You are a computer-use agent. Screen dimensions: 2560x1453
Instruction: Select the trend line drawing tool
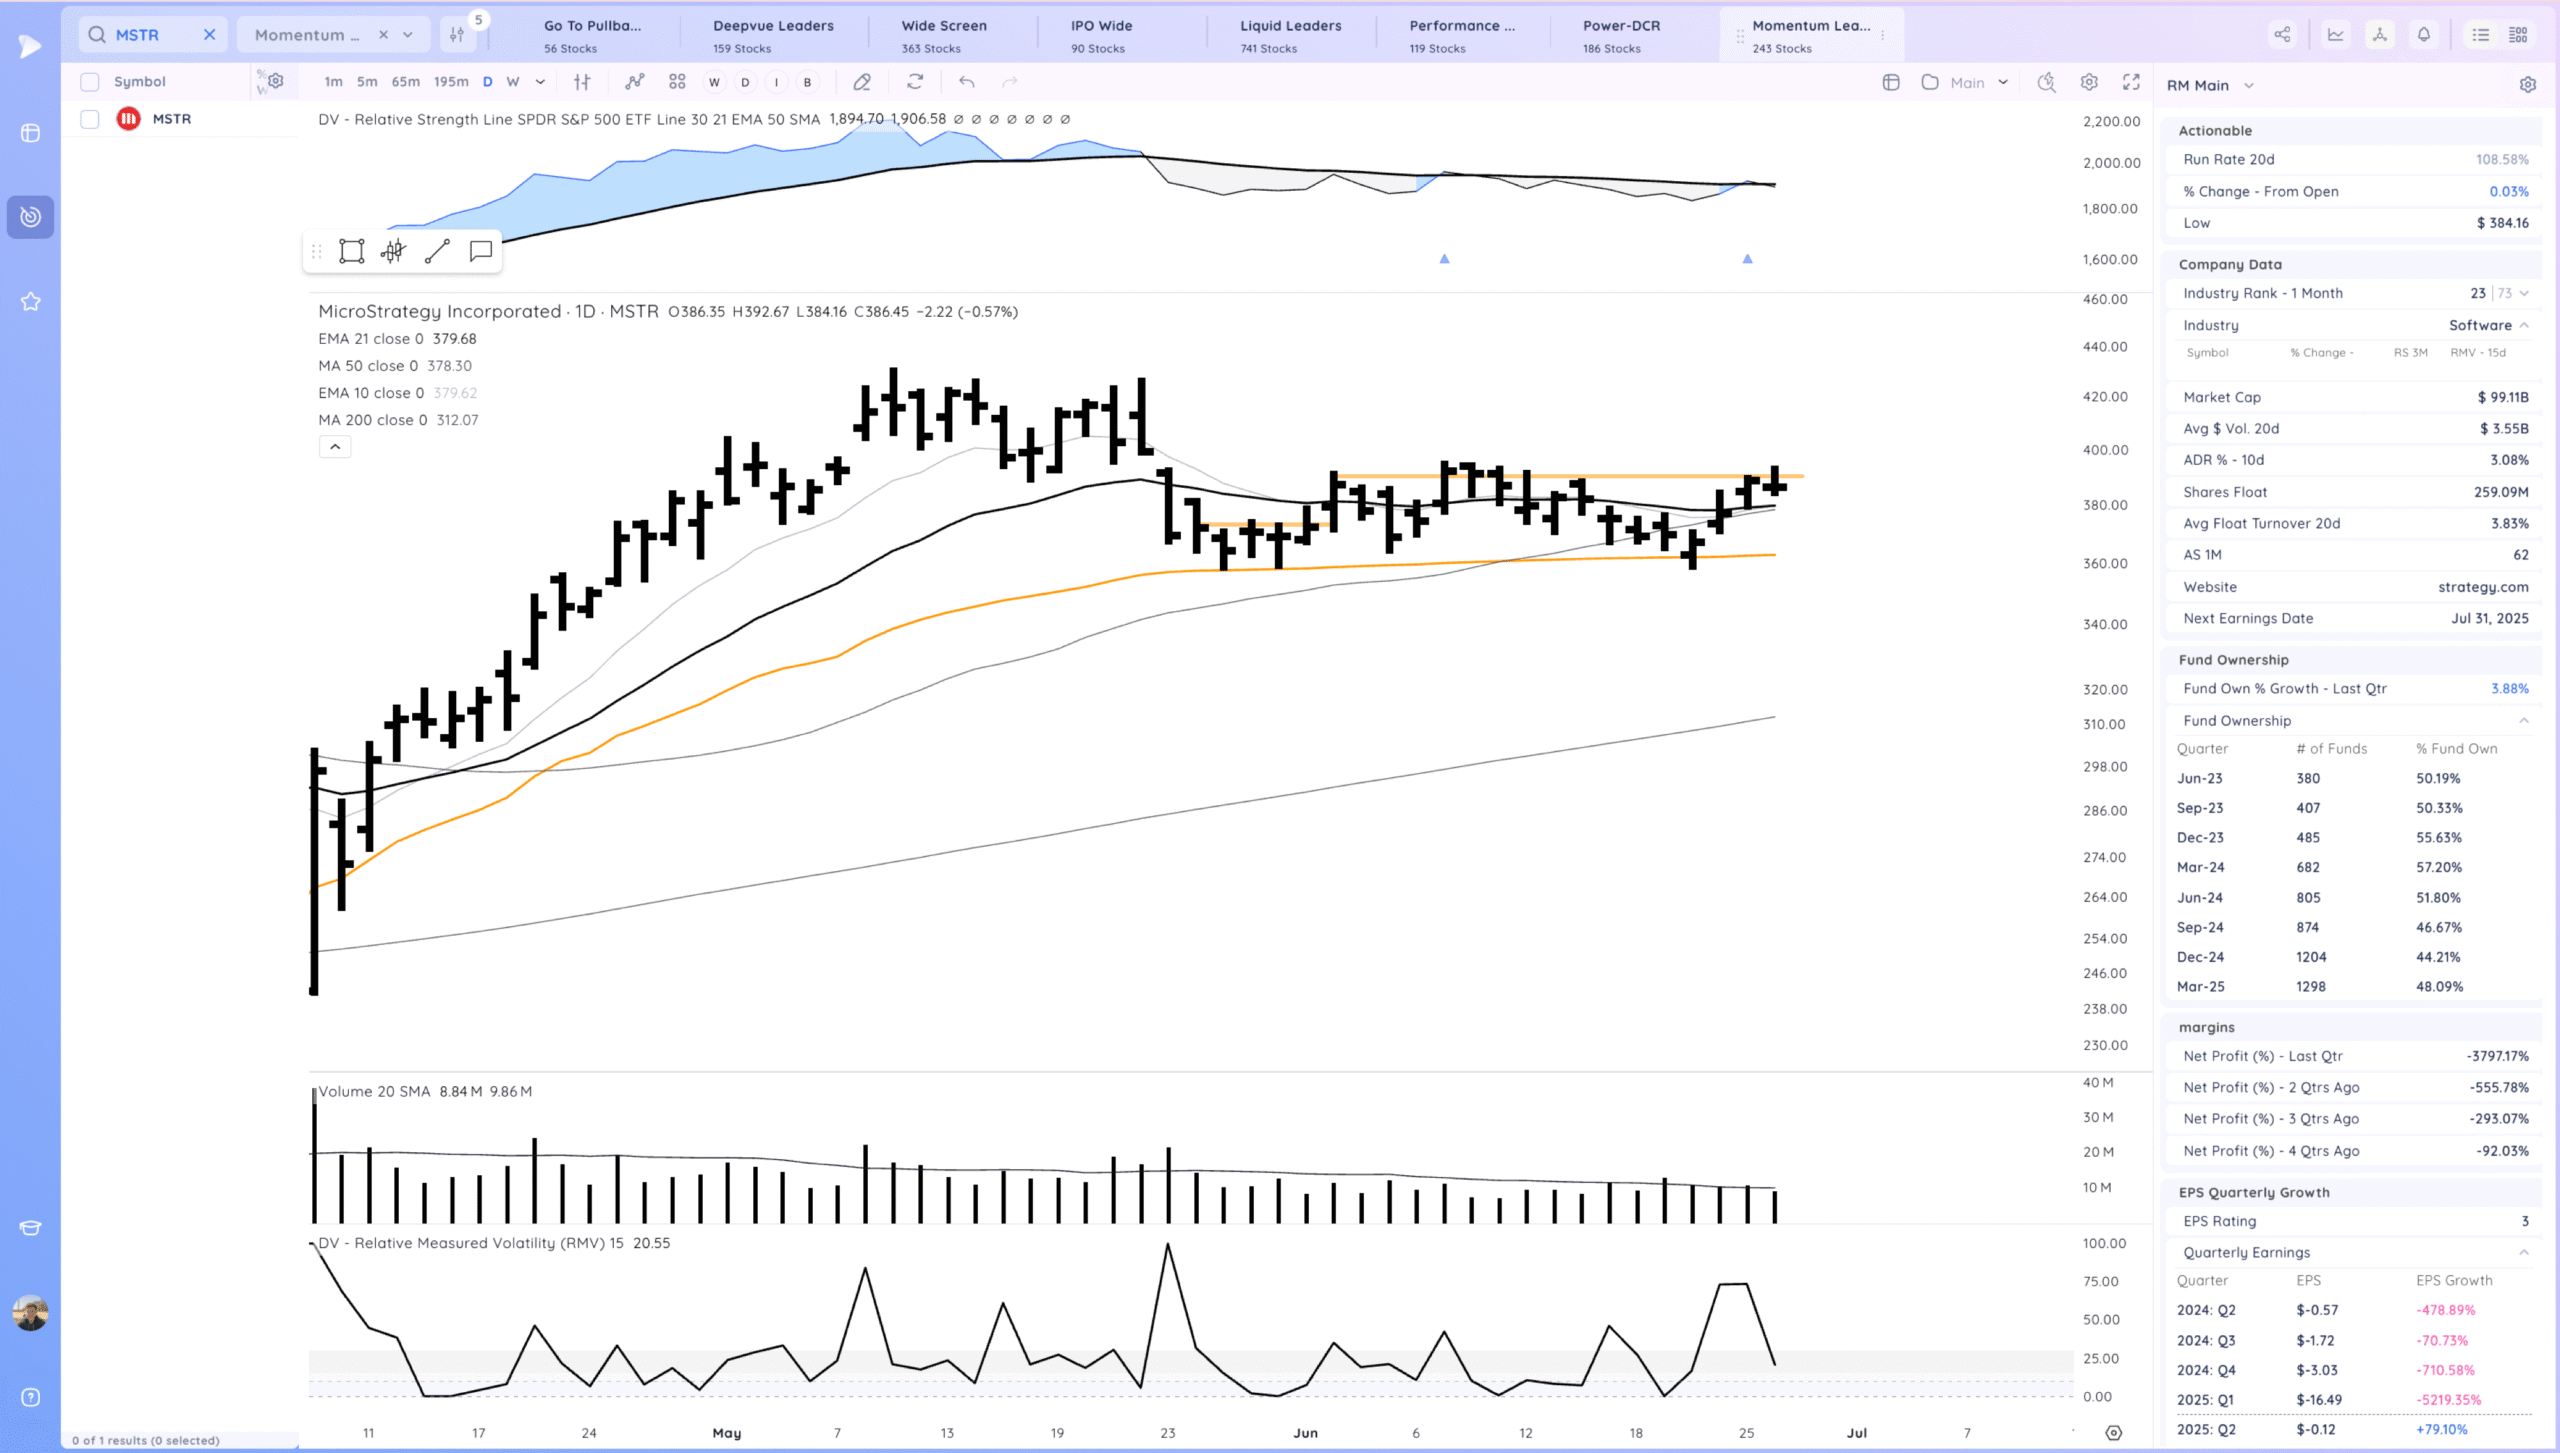click(x=437, y=251)
